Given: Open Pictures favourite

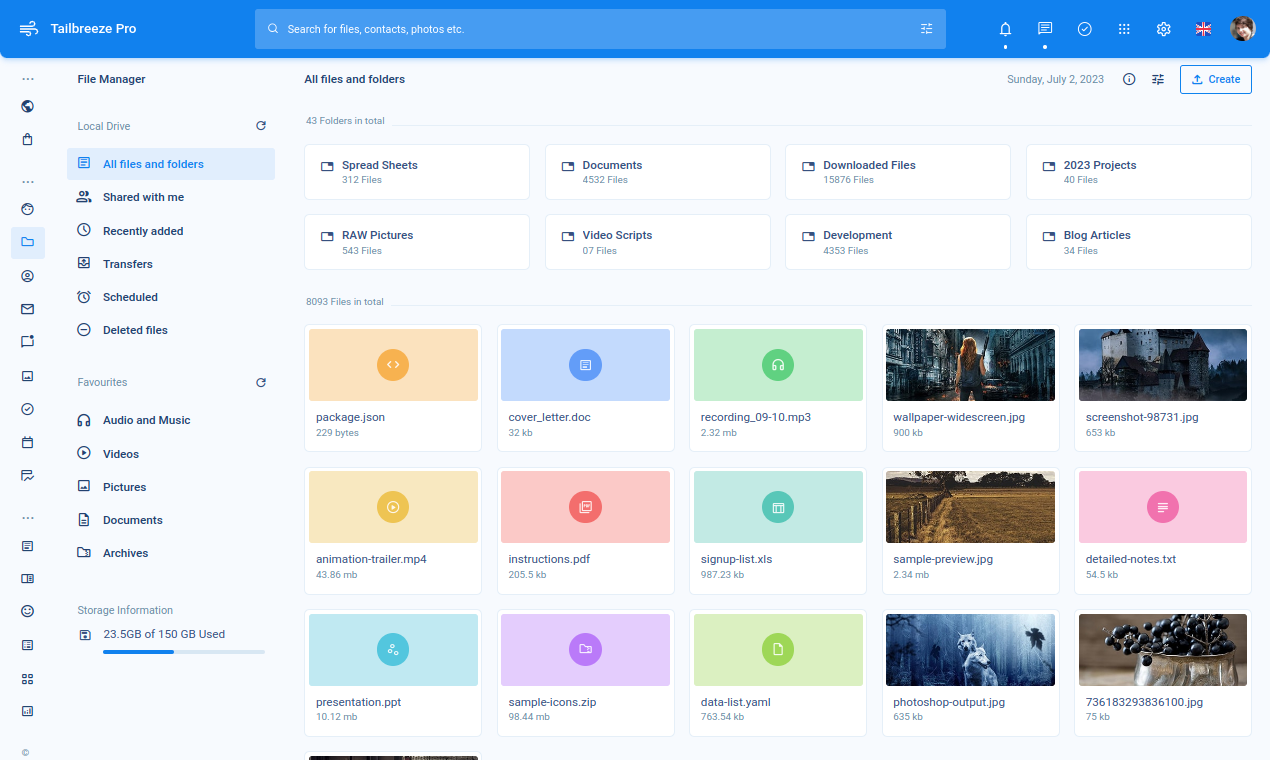Looking at the screenshot, I should pos(171,487).
